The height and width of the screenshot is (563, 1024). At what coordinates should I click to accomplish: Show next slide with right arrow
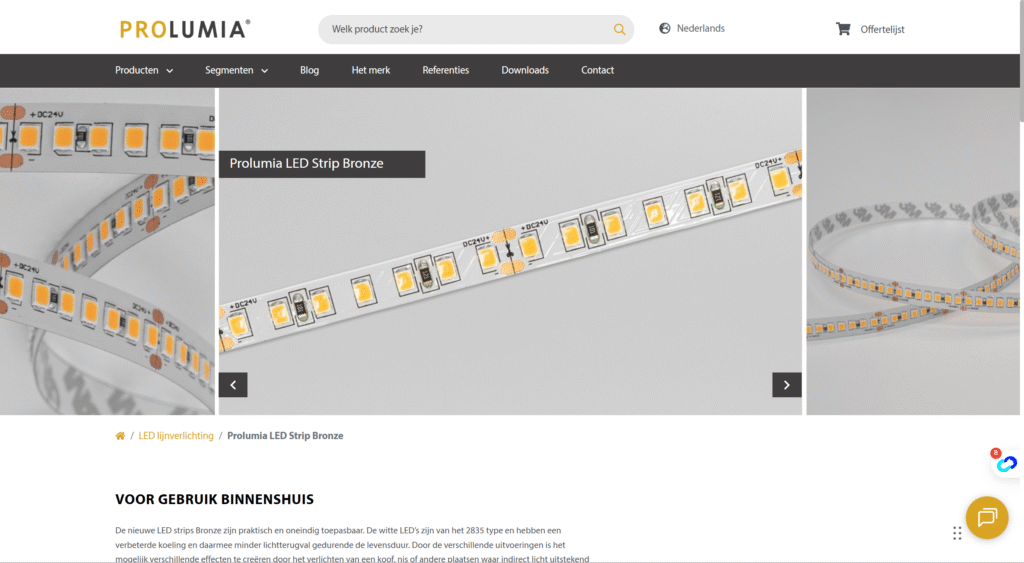pyautogui.click(x=787, y=385)
